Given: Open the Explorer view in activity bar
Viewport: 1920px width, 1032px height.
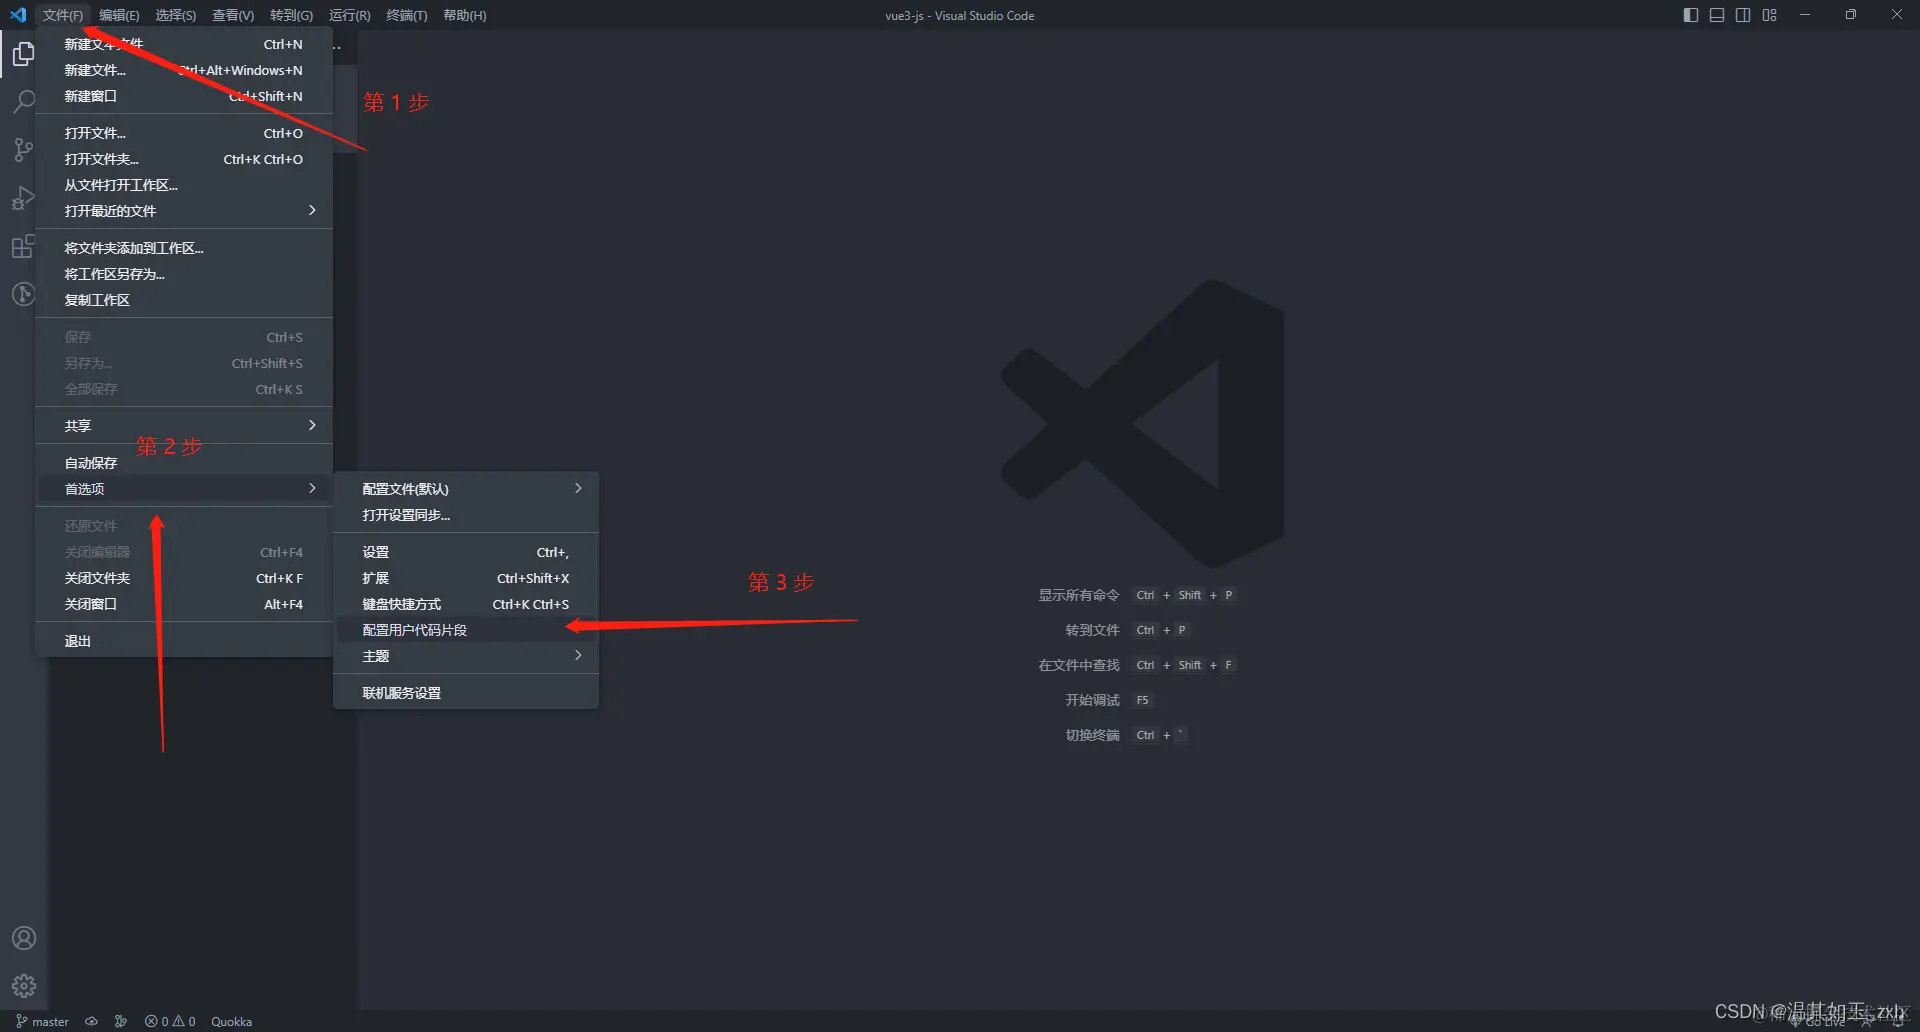Looking at the screenshot, I should pos(23,54).
